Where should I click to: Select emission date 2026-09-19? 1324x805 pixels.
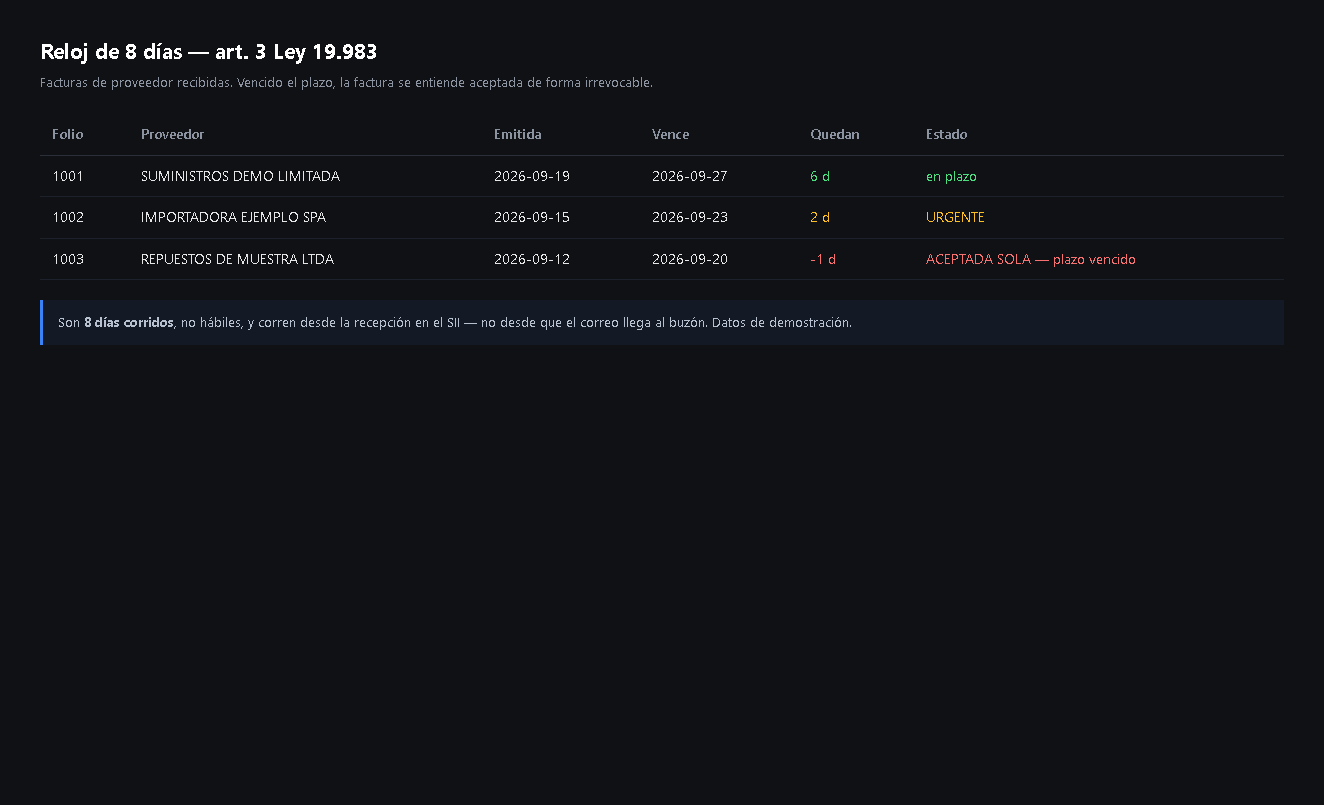point(532,176)
